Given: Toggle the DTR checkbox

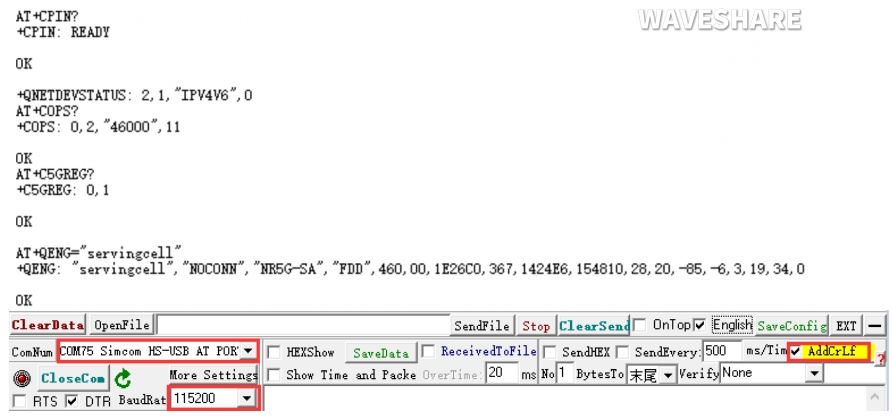Looking at the screenshot, I should pos(71,401).
